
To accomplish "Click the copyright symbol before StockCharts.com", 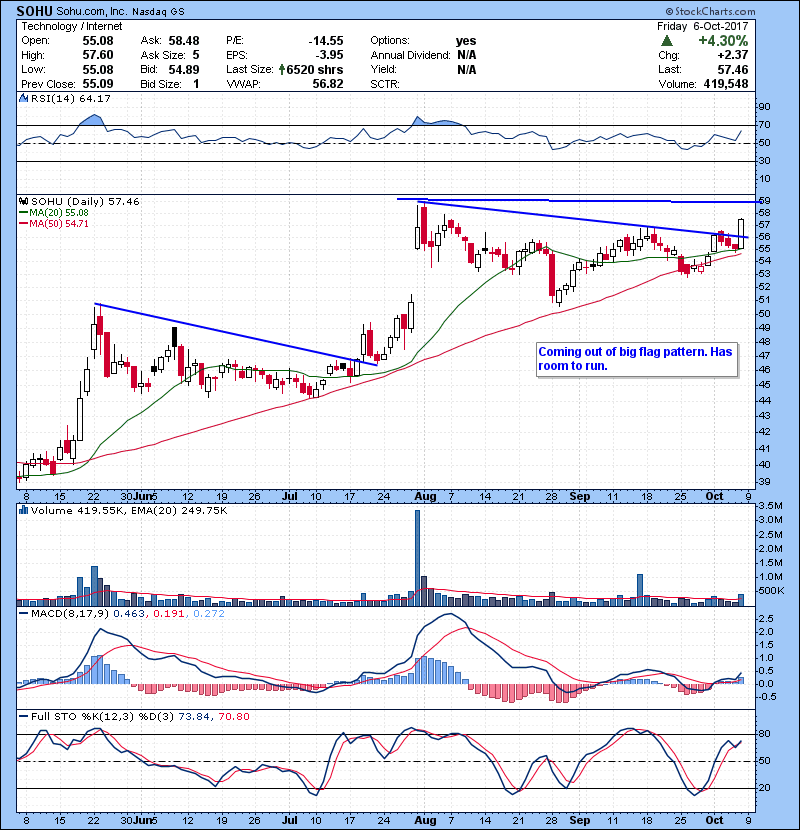I will pyautogui.click(x=669, y=11).
